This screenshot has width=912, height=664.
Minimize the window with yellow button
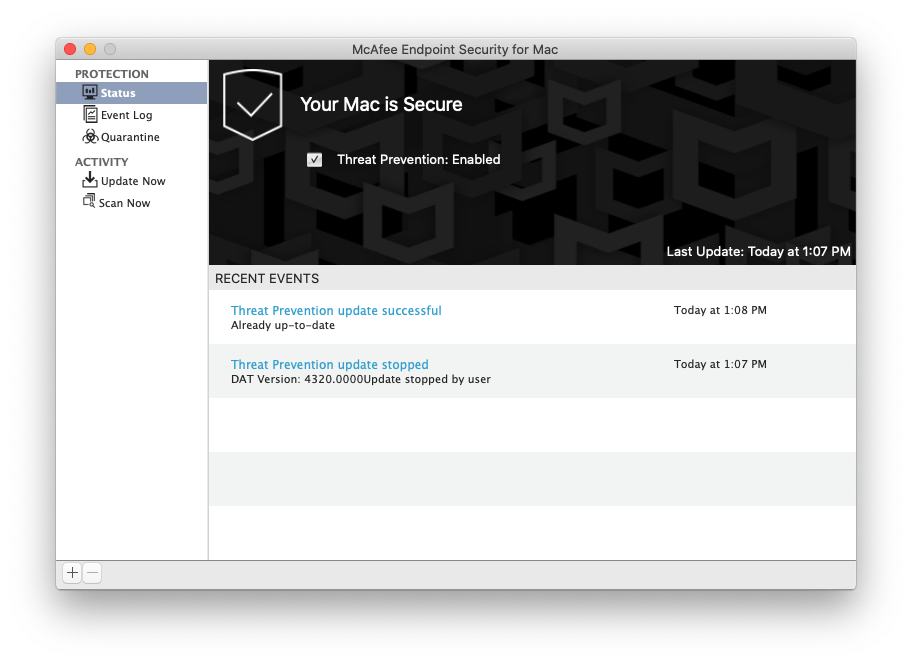(x=90, y=49)
